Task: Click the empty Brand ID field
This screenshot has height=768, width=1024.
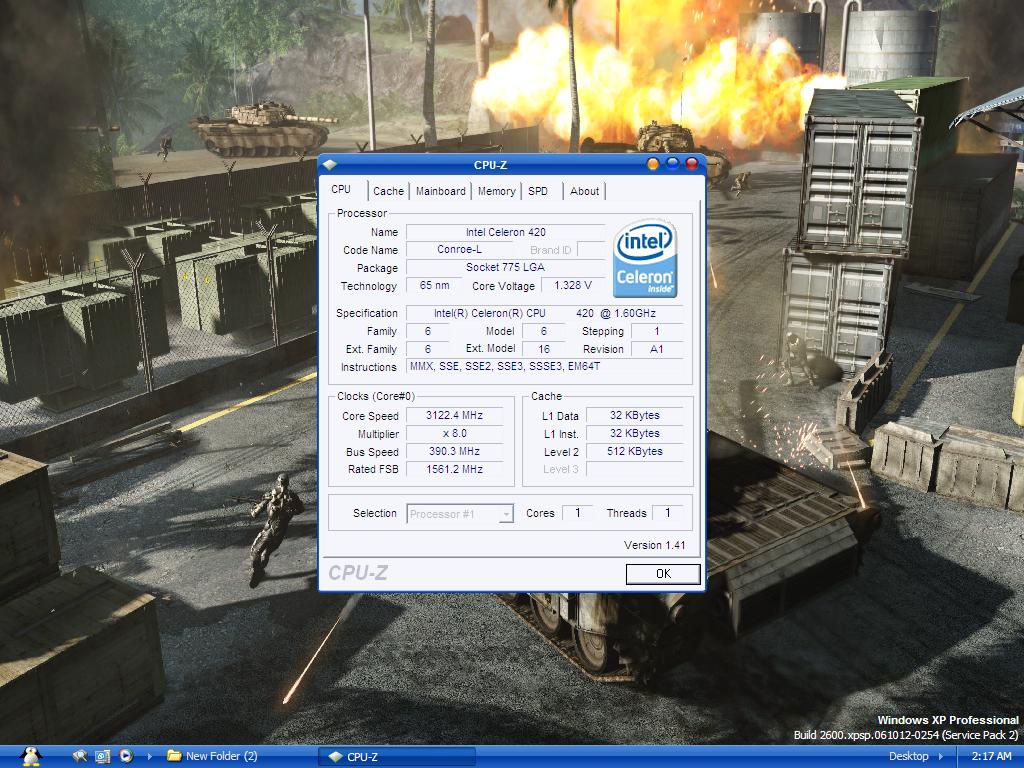Action: click(591, 250)
